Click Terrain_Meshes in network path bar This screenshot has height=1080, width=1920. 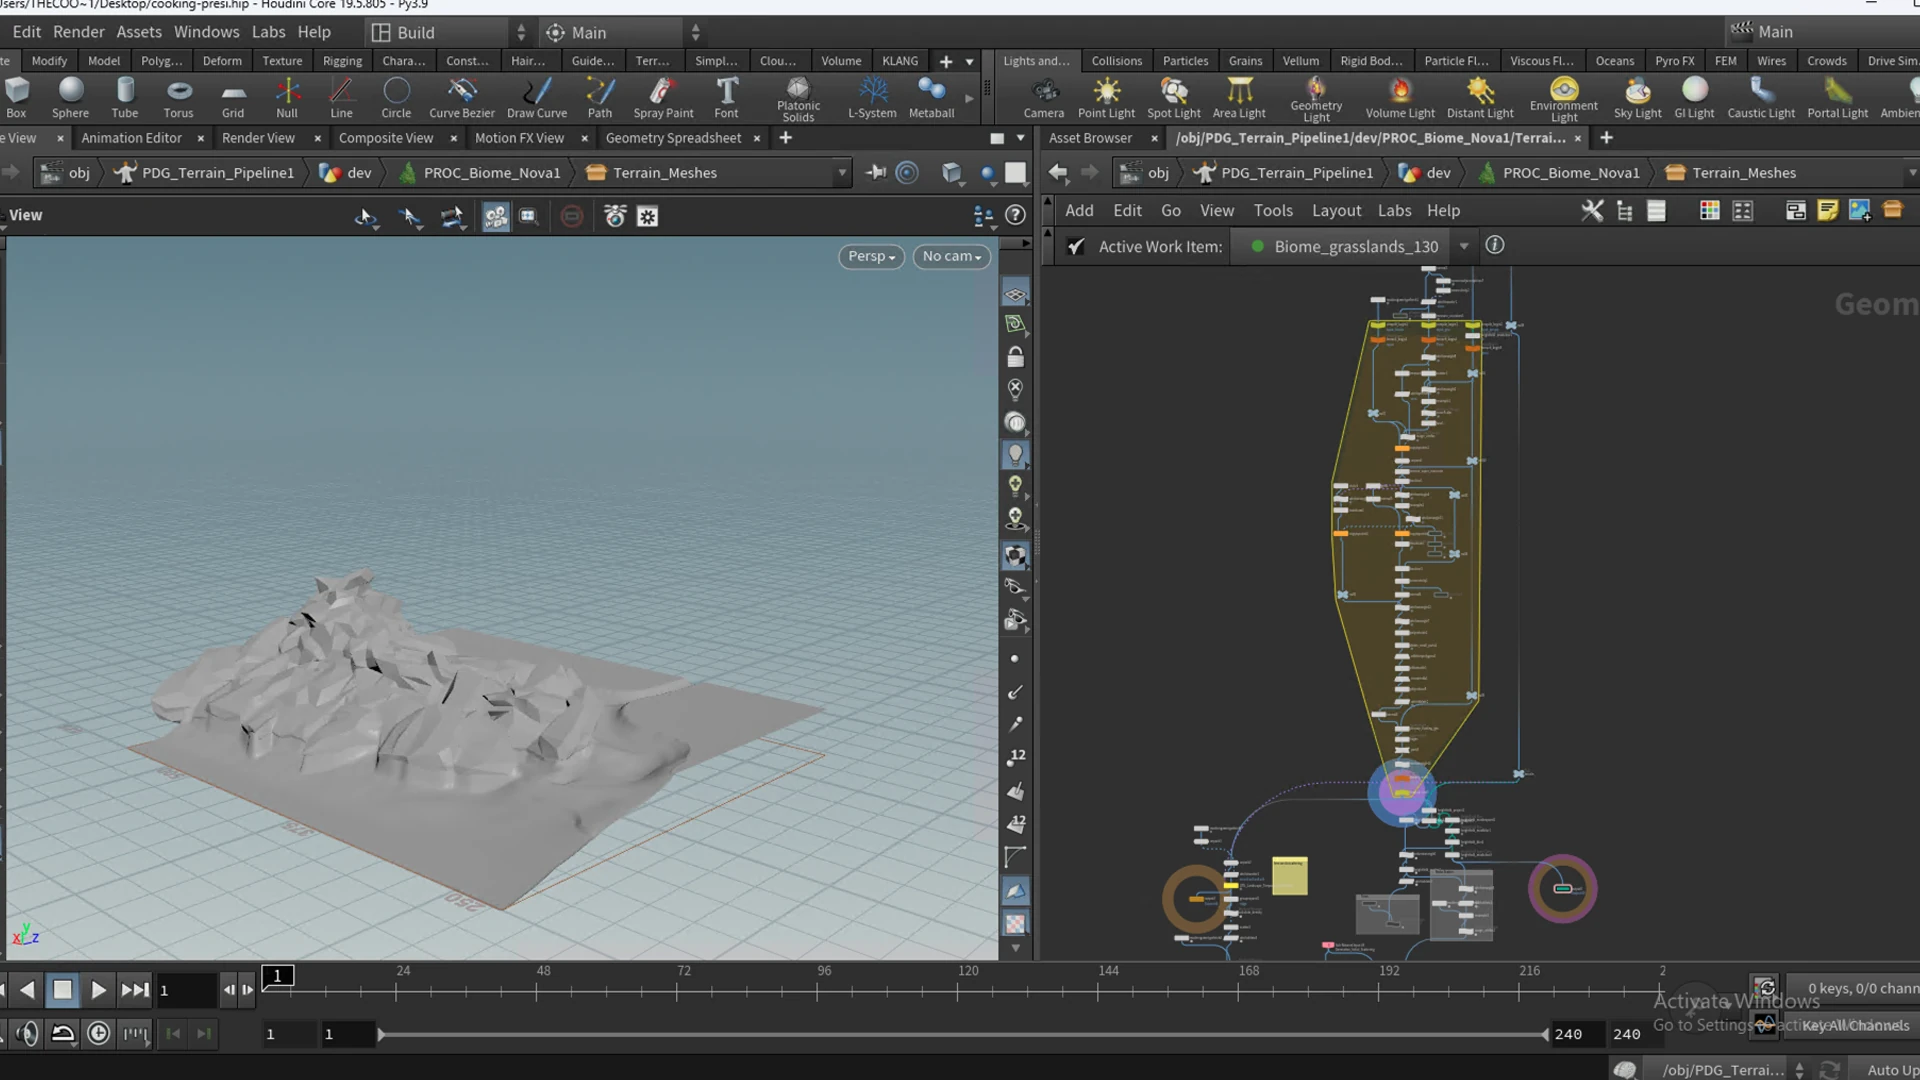[x=1743, y=172]
